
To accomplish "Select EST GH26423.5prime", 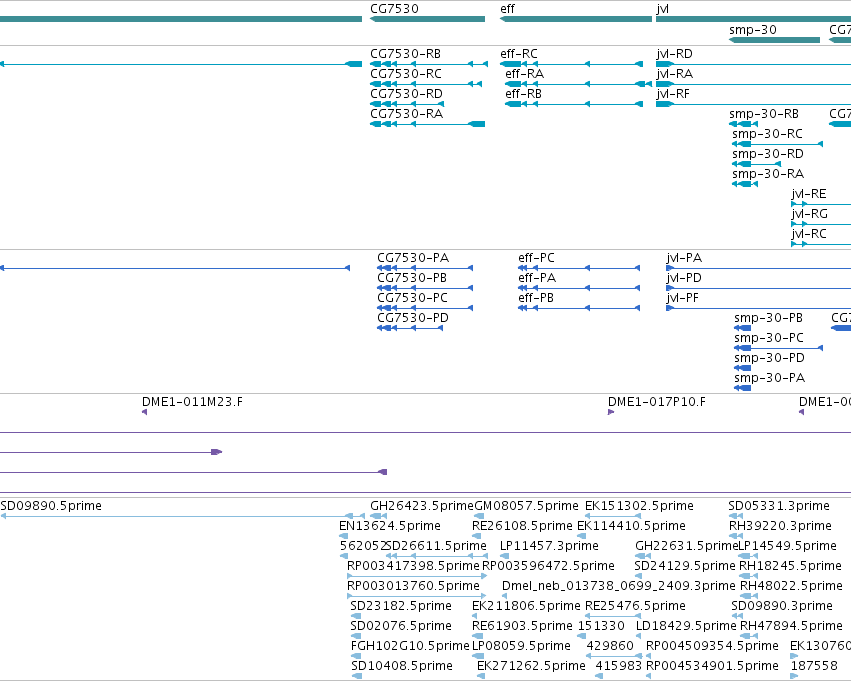I will 422,506.
